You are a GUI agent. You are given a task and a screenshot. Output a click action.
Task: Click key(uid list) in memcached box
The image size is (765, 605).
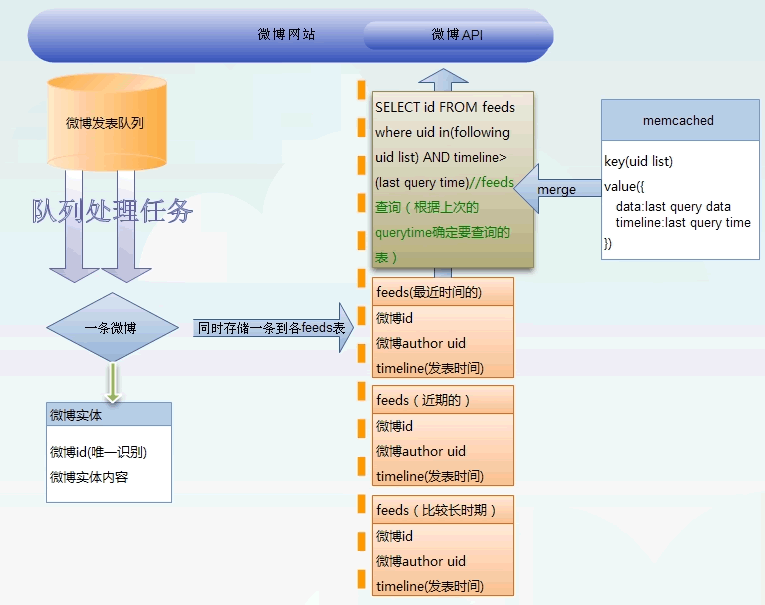[638, 161]
